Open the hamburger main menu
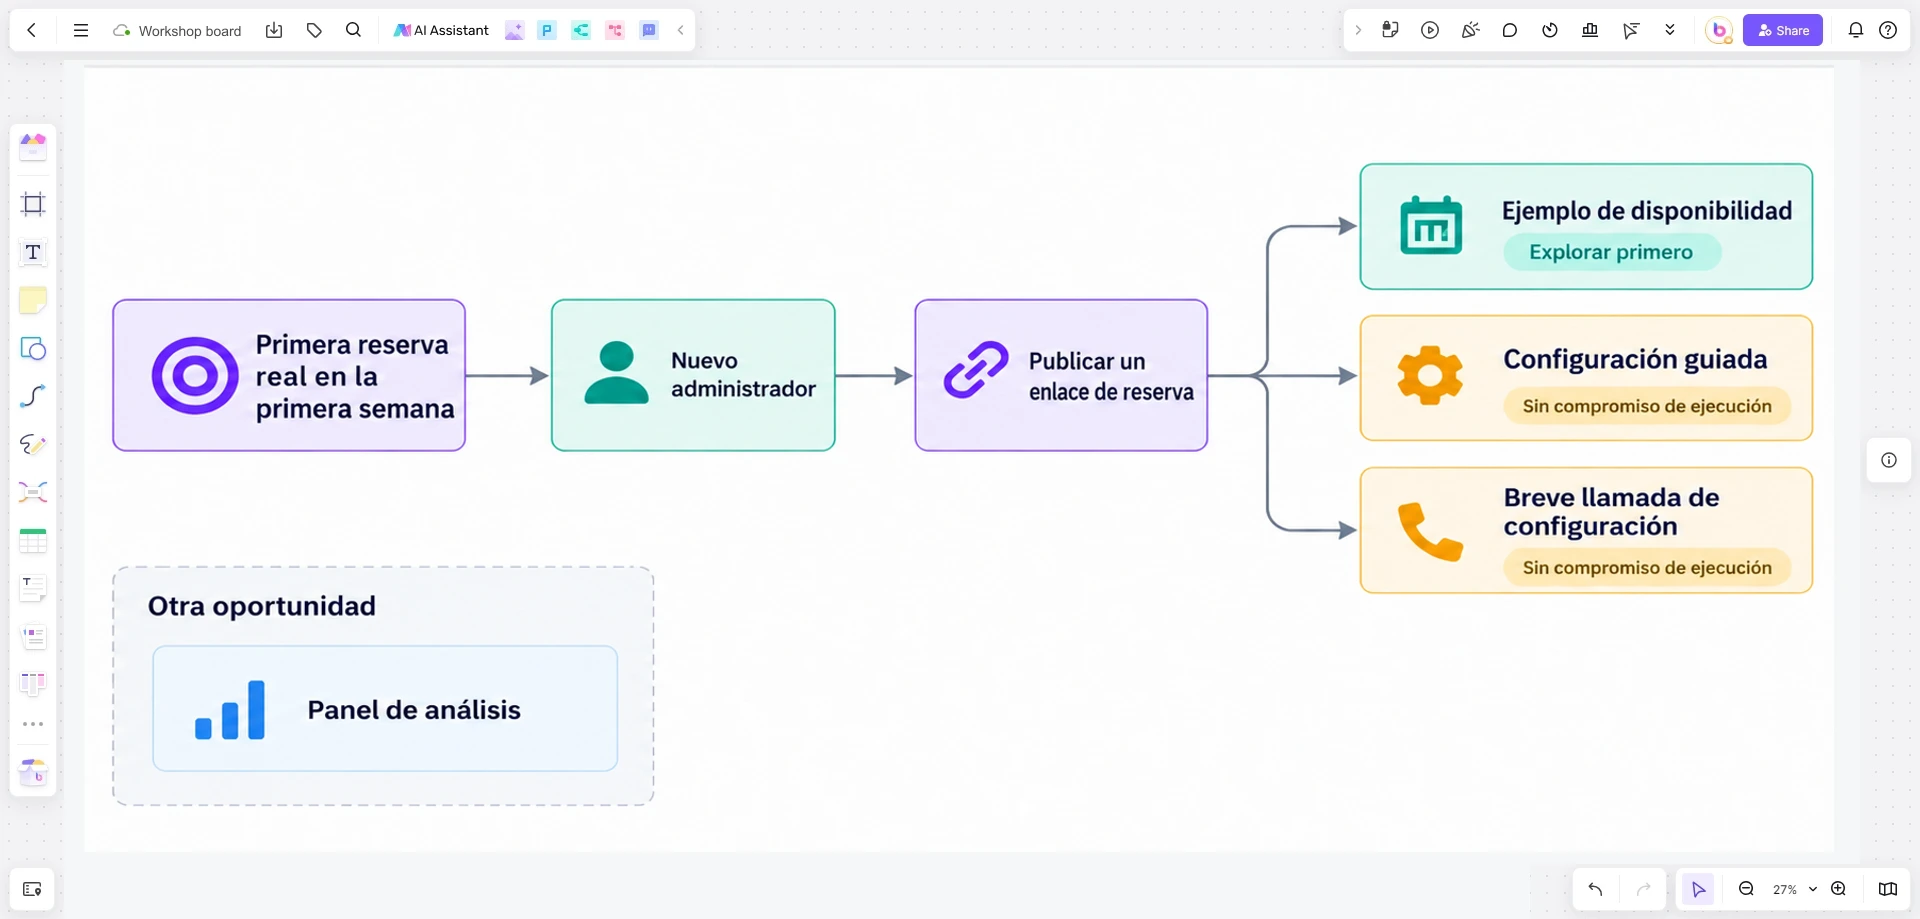 (x=81, y=30)
